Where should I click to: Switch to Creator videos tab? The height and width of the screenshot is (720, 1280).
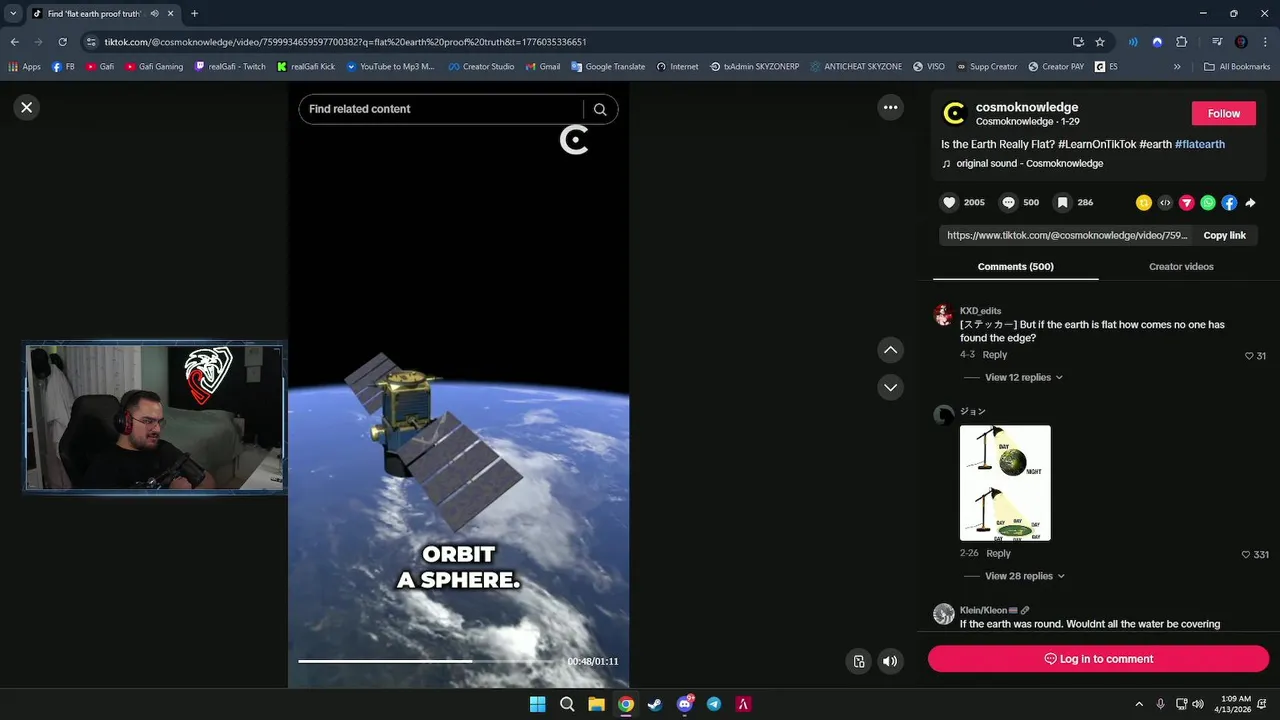[x=1181, y=267]
